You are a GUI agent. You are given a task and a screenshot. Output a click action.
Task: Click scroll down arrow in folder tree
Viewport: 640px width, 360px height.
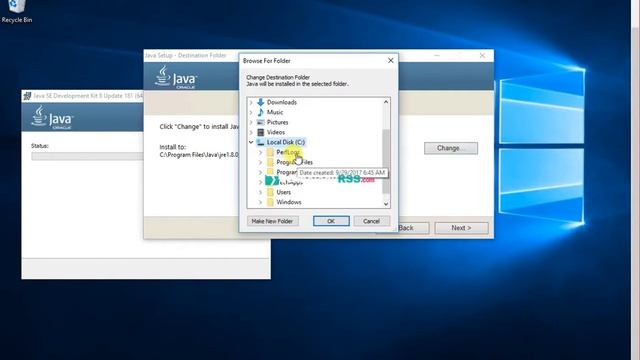coord(386,204)
